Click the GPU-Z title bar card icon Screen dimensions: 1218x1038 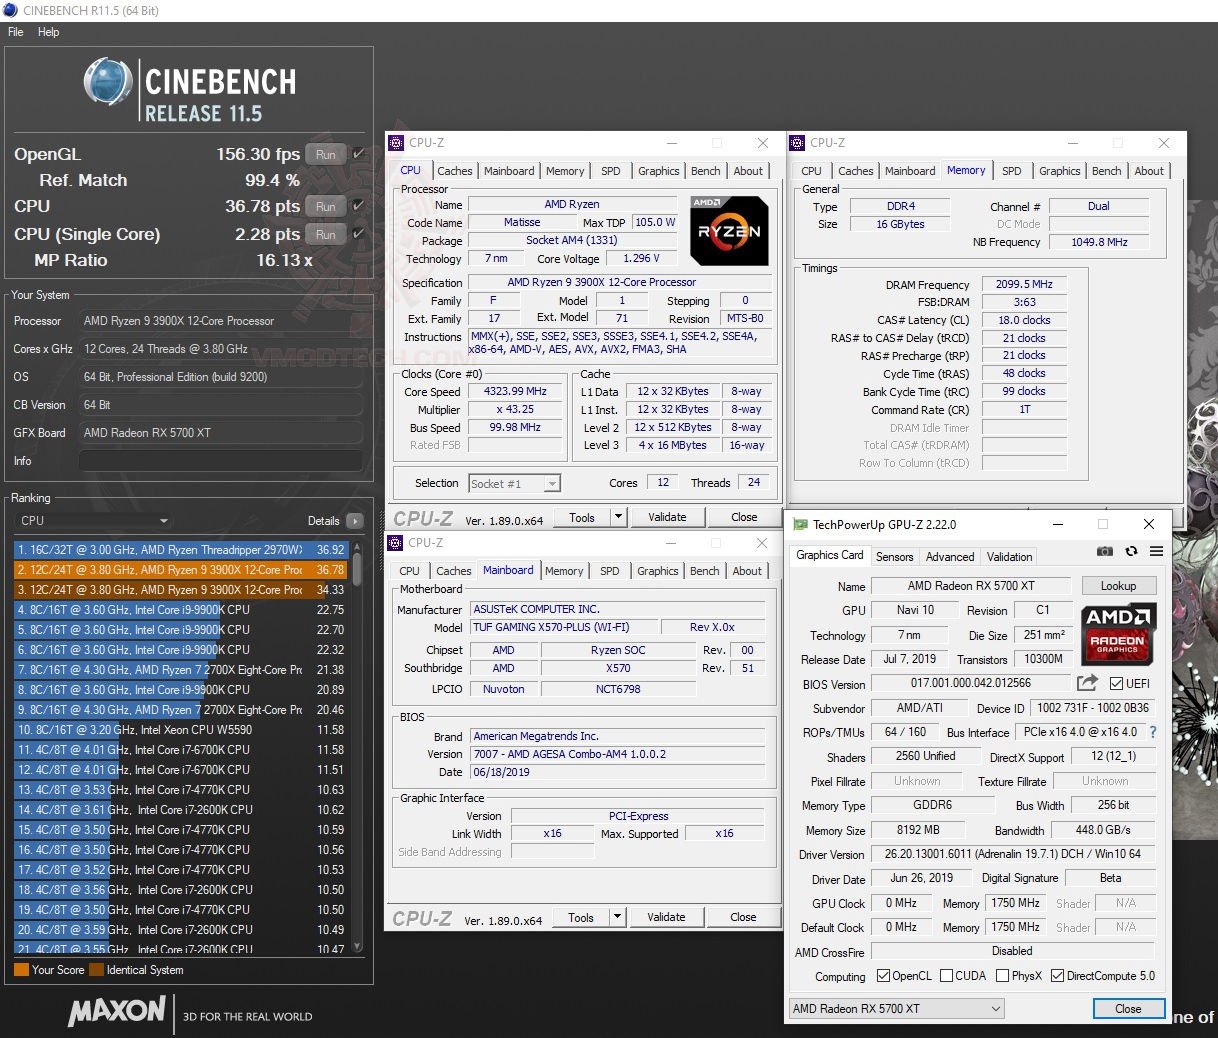tap(800, 524)
